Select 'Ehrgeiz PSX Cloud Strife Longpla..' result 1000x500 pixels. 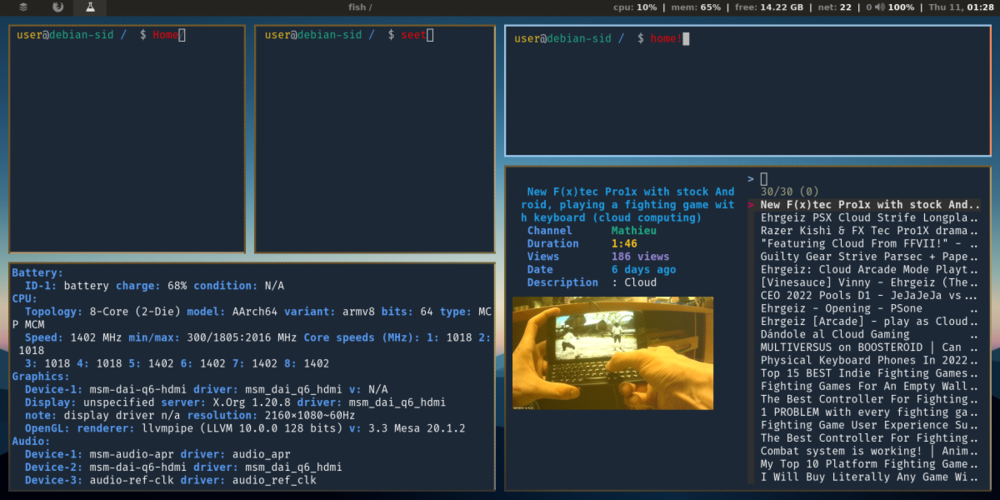[x=869, y=217]
